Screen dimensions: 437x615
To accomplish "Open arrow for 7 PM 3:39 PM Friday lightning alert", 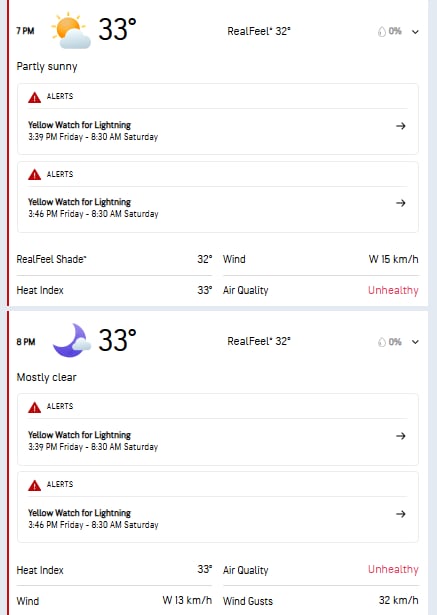I will pos(401,126).
